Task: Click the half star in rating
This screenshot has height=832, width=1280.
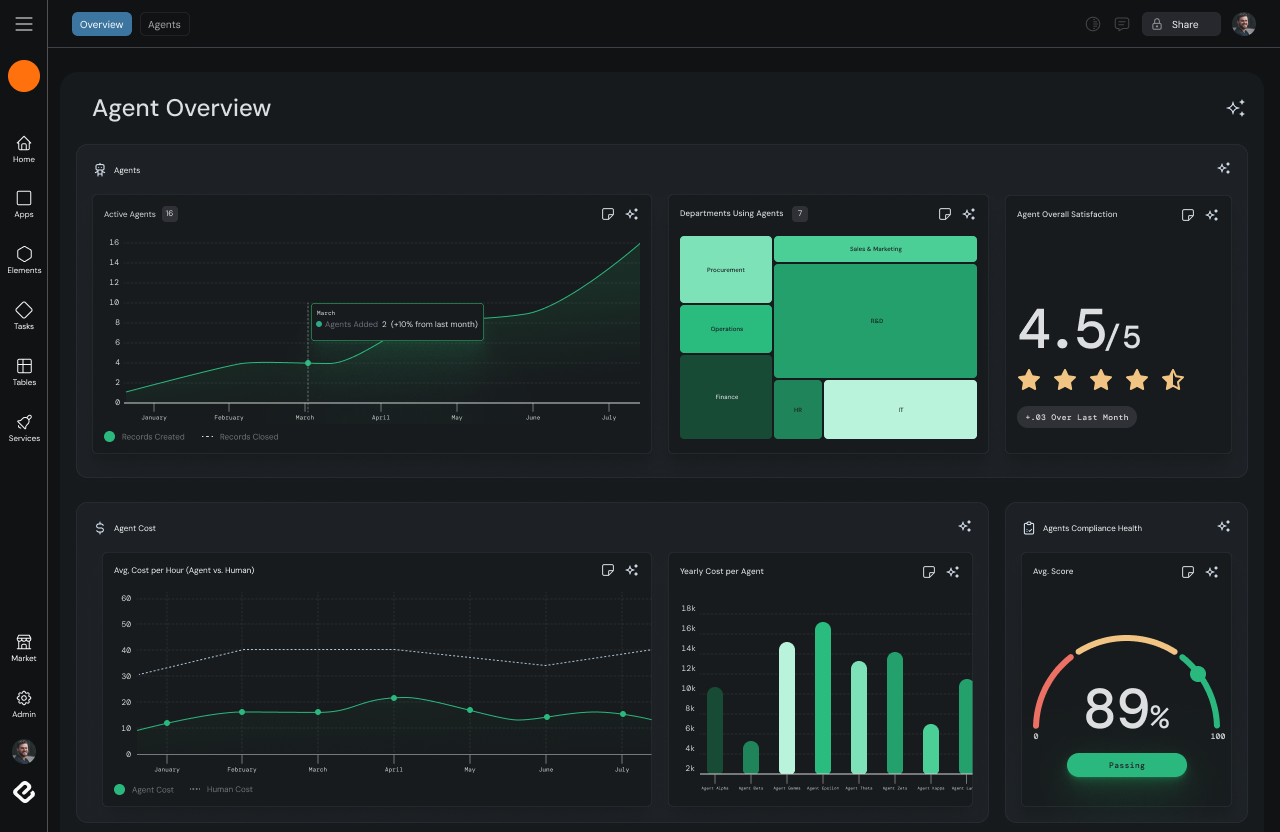Action: pyautogui.click(x=1173, y=380)
